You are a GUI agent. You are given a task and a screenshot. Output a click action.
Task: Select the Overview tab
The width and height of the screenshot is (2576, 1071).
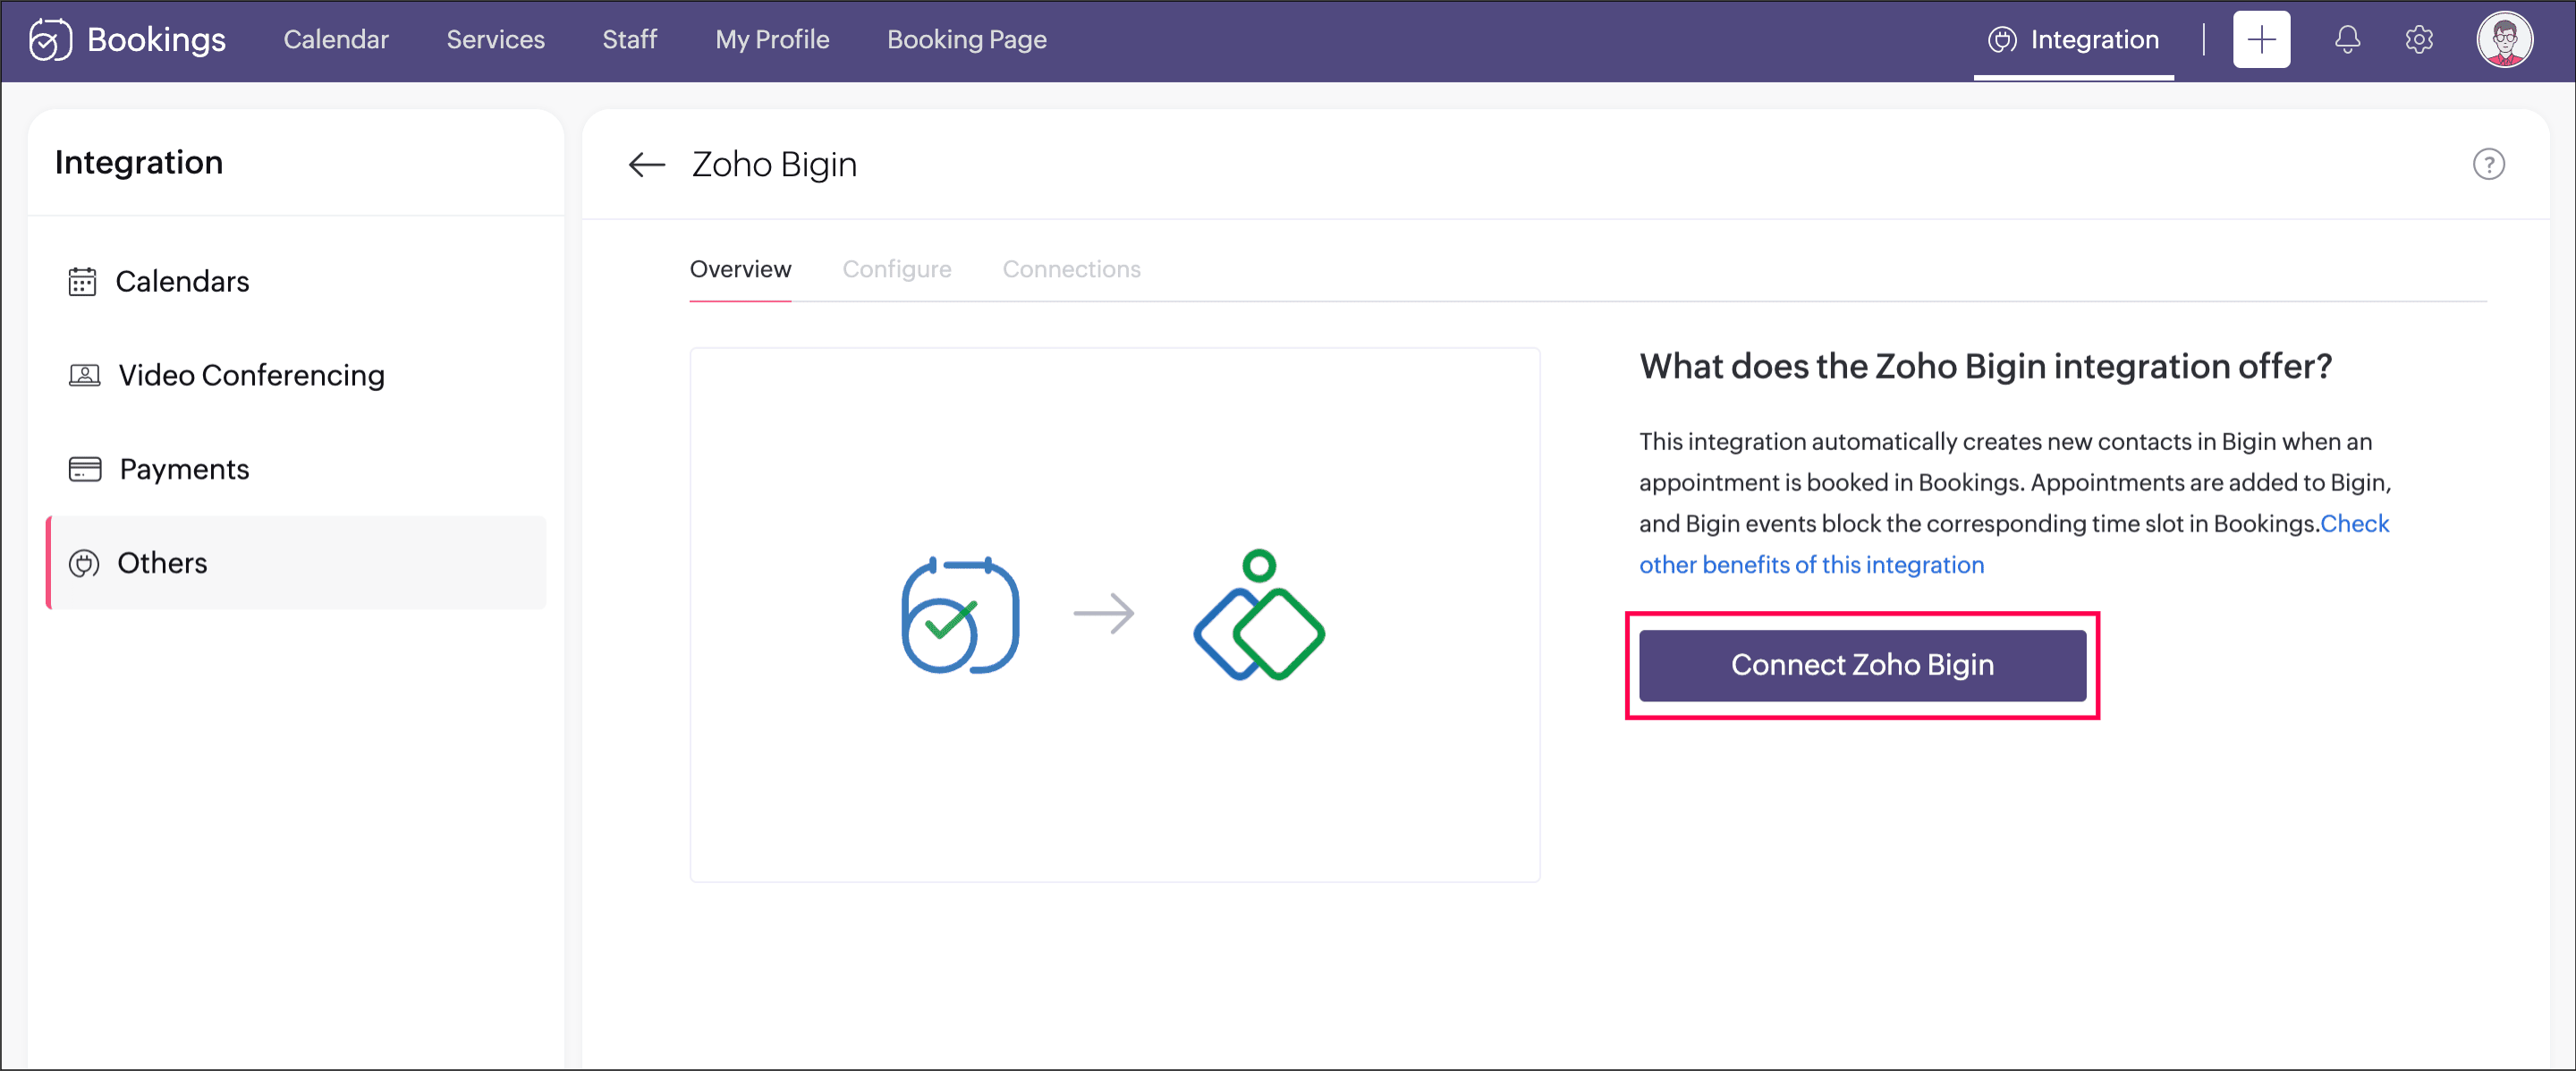click(x=740, y=269)
